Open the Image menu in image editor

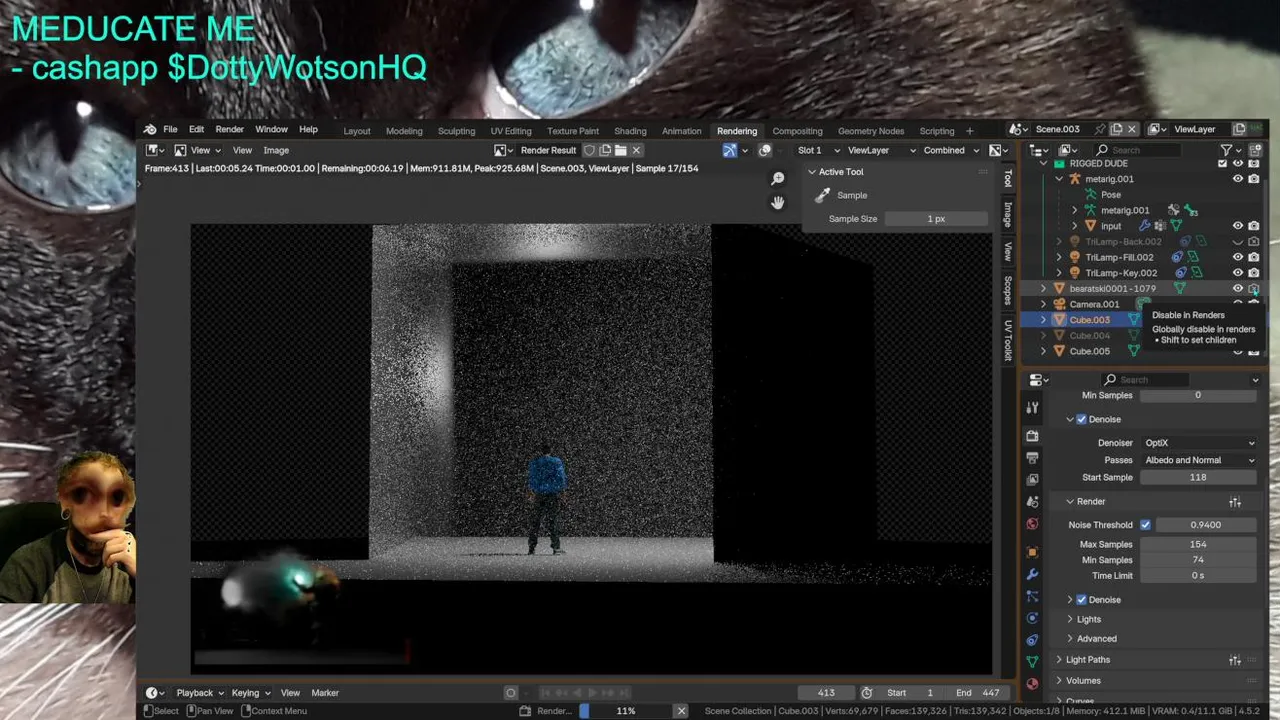coord(276,150)
